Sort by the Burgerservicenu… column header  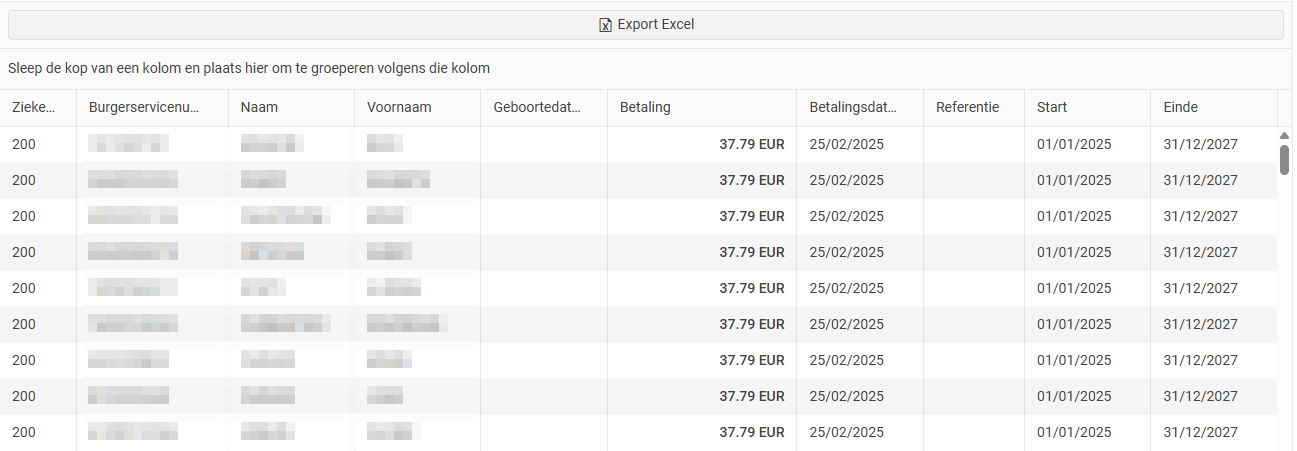[144, 108]
